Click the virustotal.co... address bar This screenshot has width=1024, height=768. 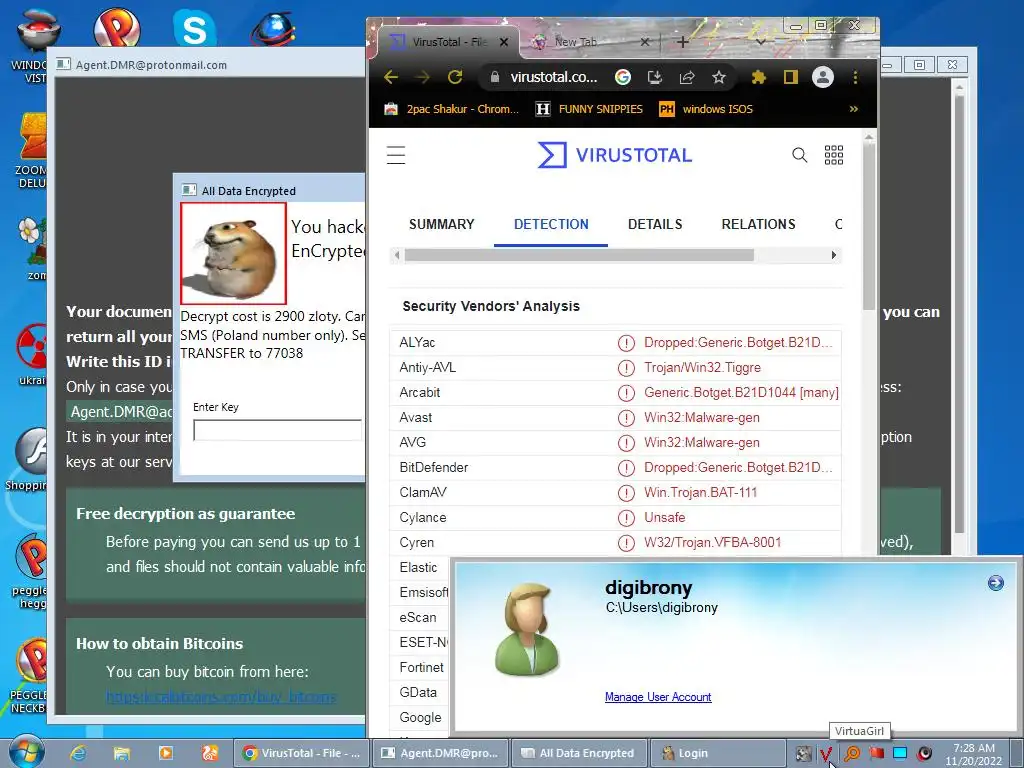(554, 77)
